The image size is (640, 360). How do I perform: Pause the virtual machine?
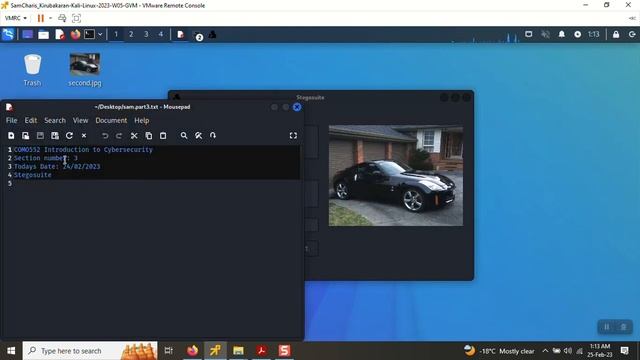click(x=40, y=18)
